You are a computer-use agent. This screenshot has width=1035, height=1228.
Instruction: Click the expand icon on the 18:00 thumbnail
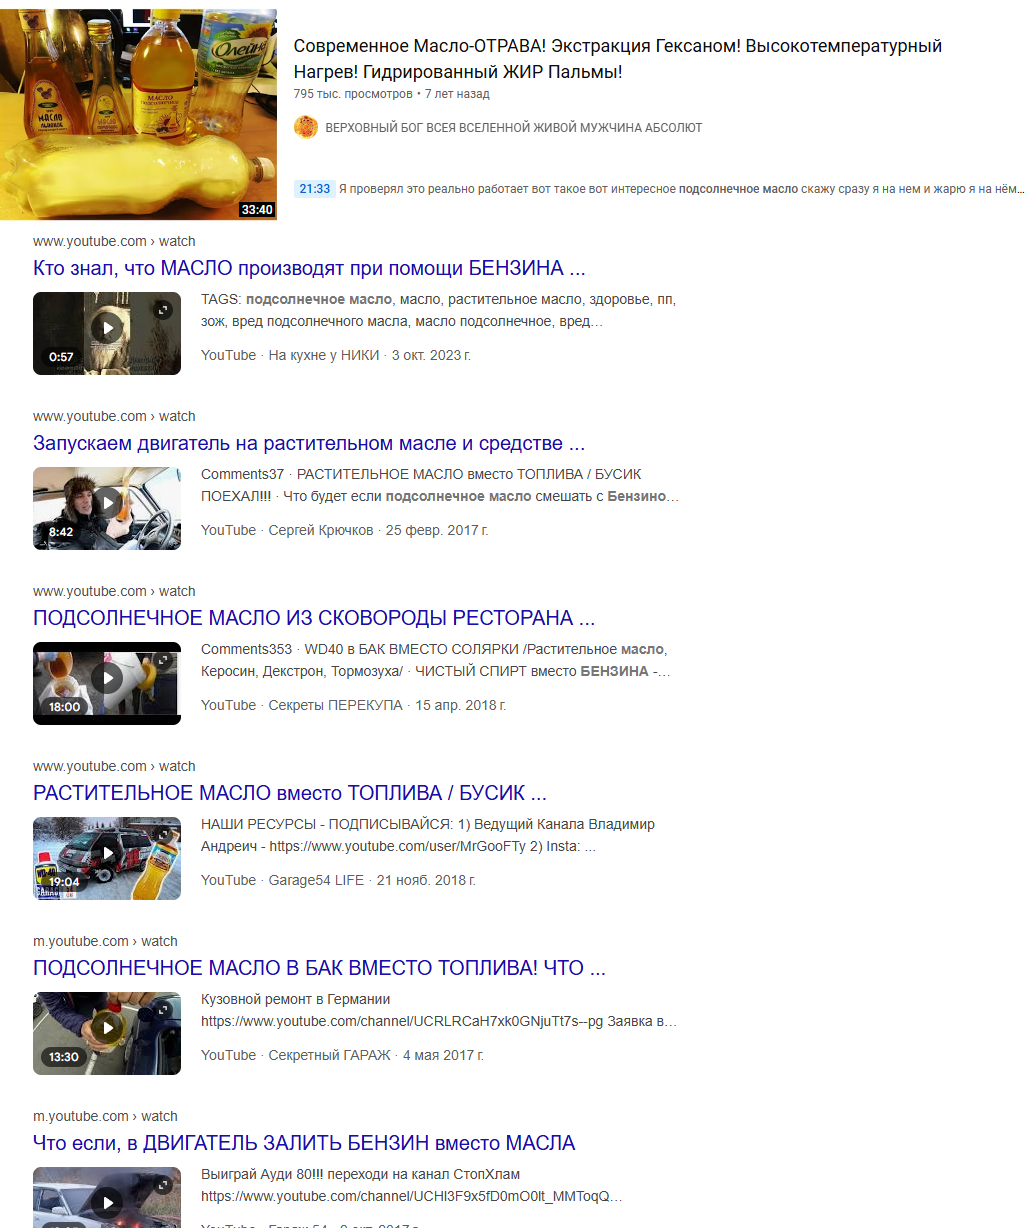click(163, 660)
